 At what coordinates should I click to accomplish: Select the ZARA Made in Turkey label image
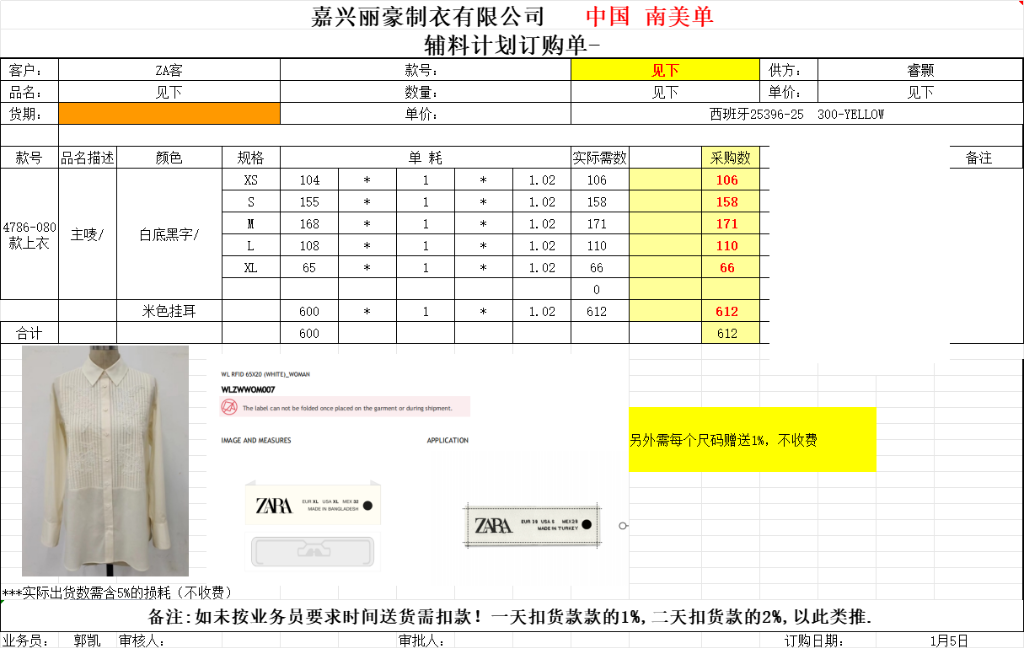(x=530, y=526)
